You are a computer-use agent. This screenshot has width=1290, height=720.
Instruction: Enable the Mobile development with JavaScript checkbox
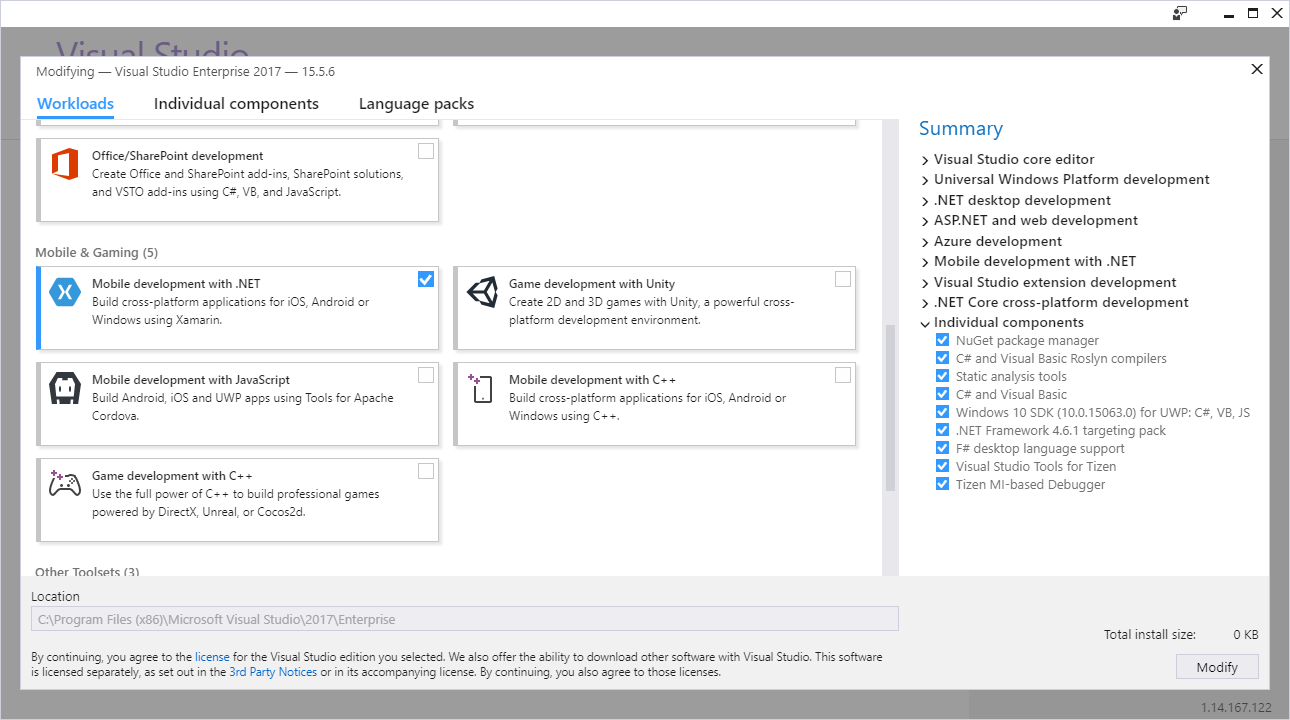[426, 375]
